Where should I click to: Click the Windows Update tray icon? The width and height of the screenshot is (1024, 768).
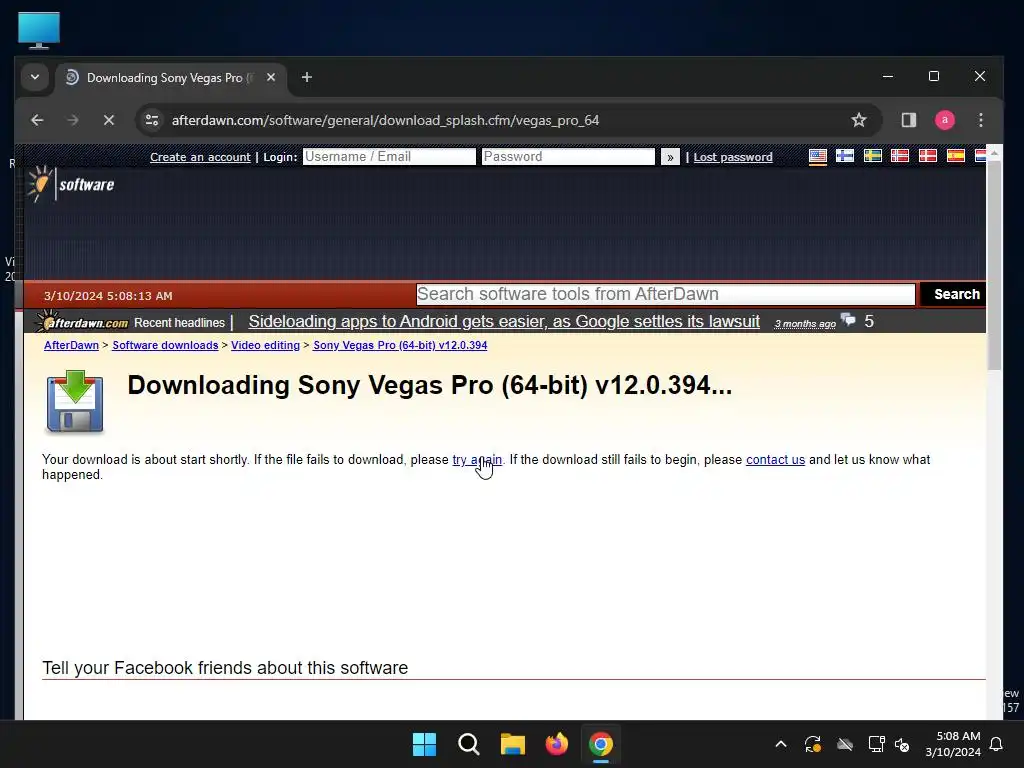click(x=813, y=744)
